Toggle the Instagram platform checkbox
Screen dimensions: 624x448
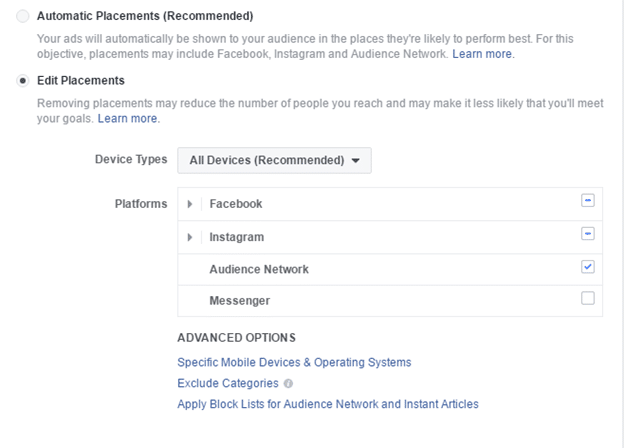[x=587, y=234]
